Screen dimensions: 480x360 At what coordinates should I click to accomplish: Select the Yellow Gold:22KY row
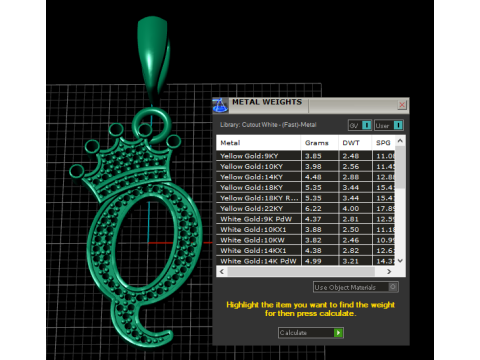point(306,208)
